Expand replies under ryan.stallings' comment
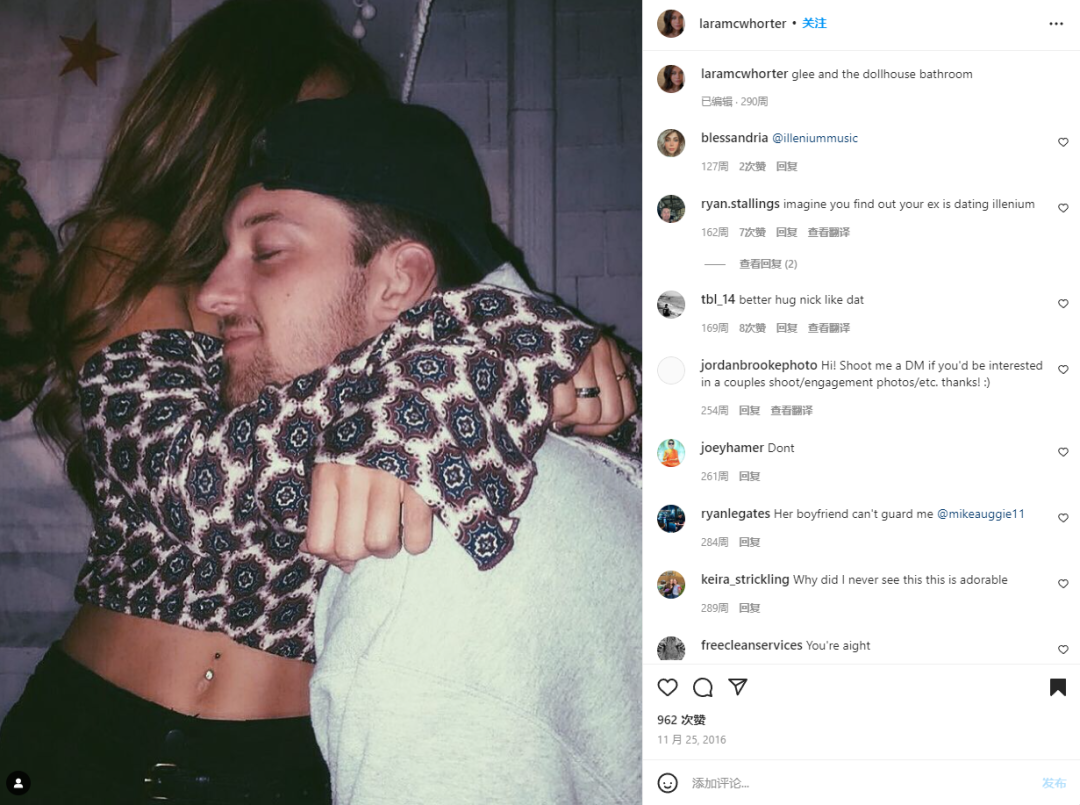The image size is (1080, 805). point(768,264)
